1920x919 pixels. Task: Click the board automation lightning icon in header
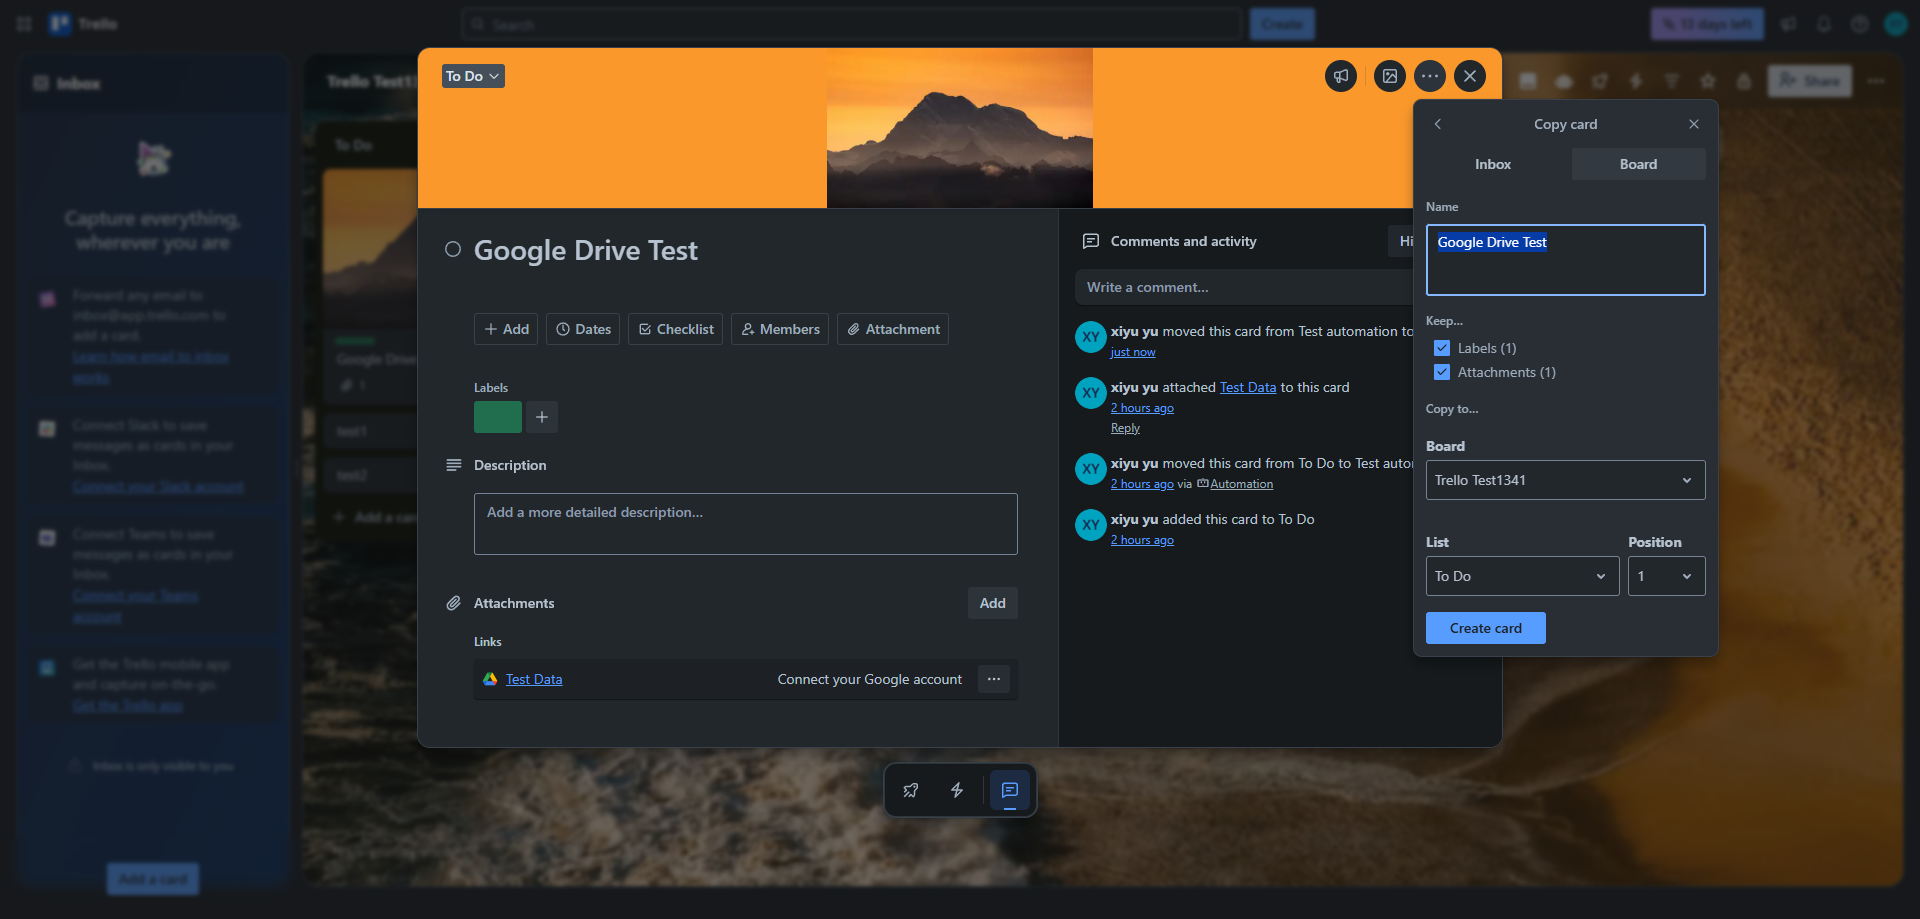coord(1636,81)
